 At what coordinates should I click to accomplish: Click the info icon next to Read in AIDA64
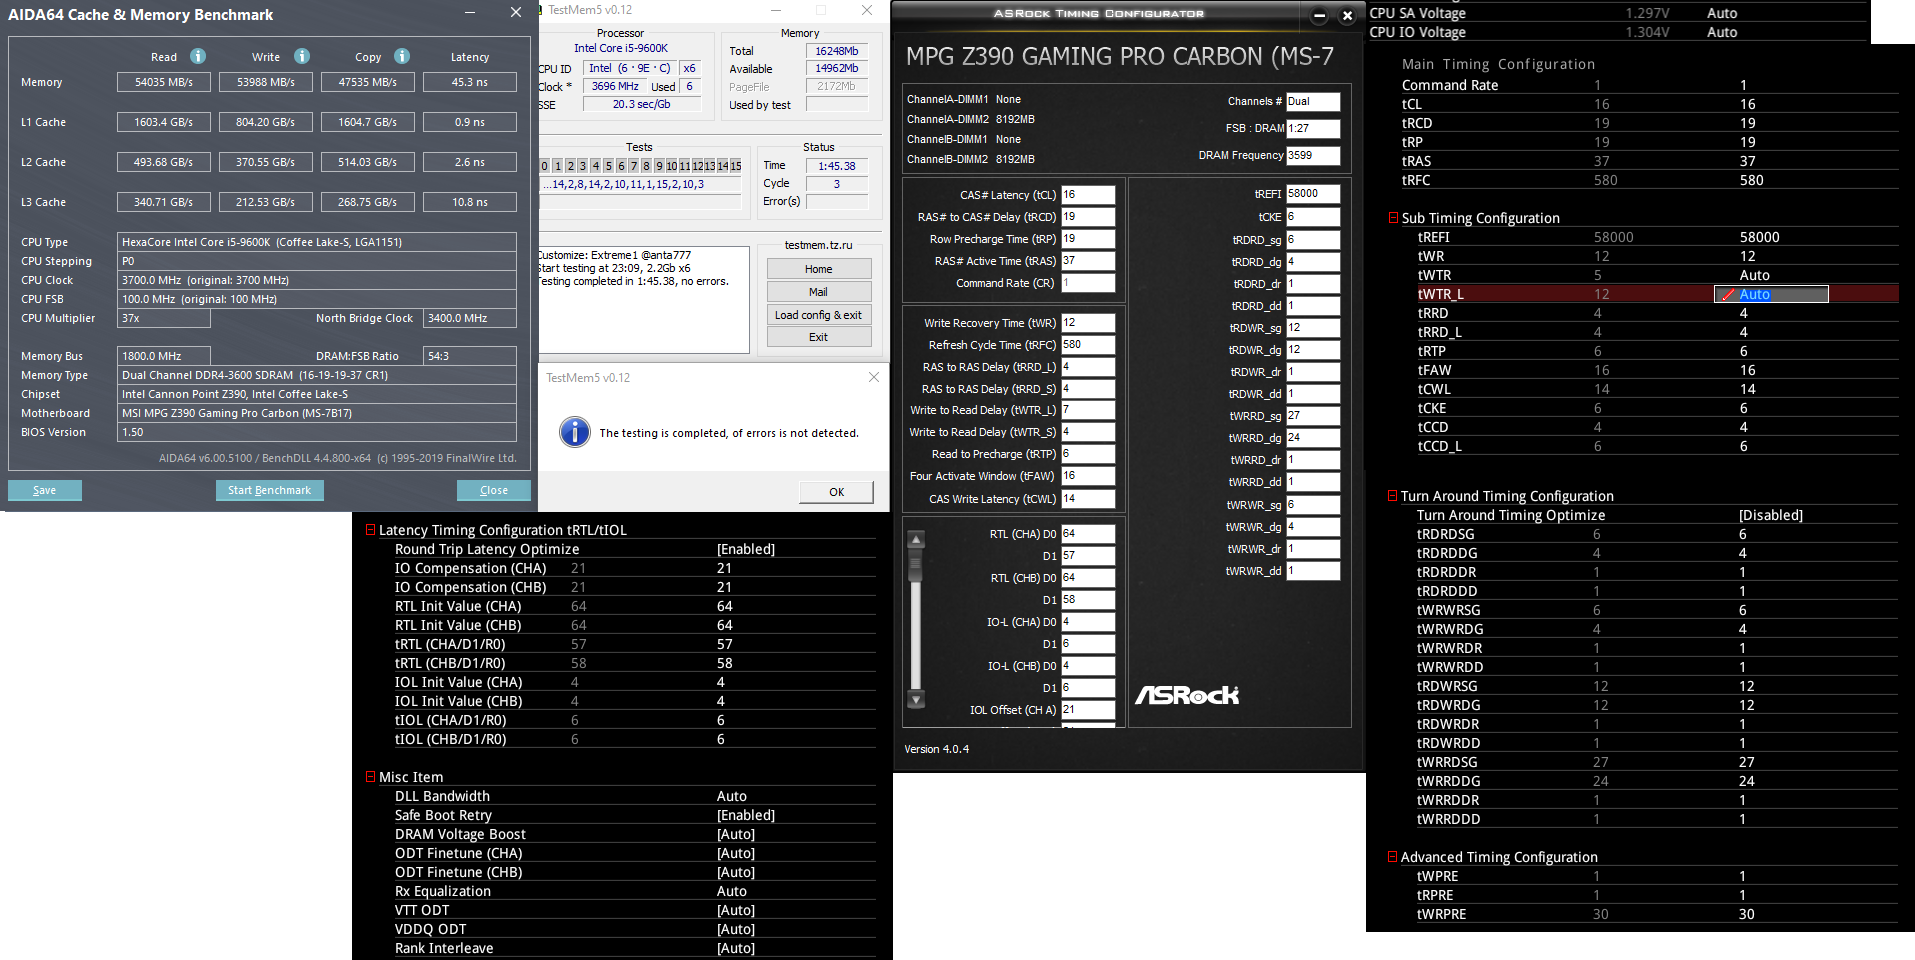tap(198, 56)
